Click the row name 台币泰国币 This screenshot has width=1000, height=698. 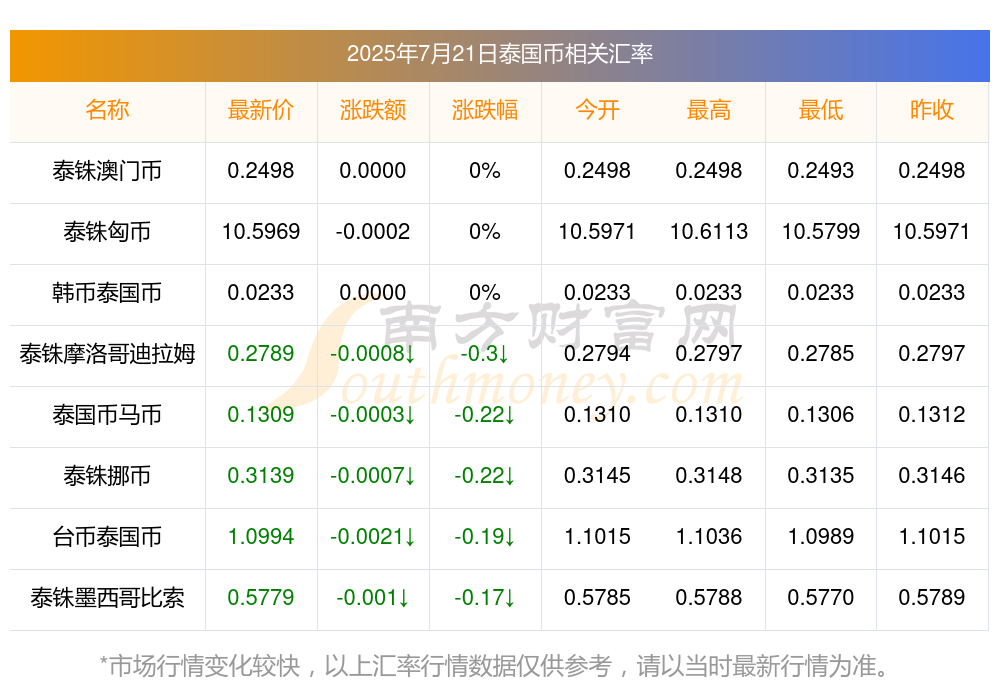tap(107, 537)
